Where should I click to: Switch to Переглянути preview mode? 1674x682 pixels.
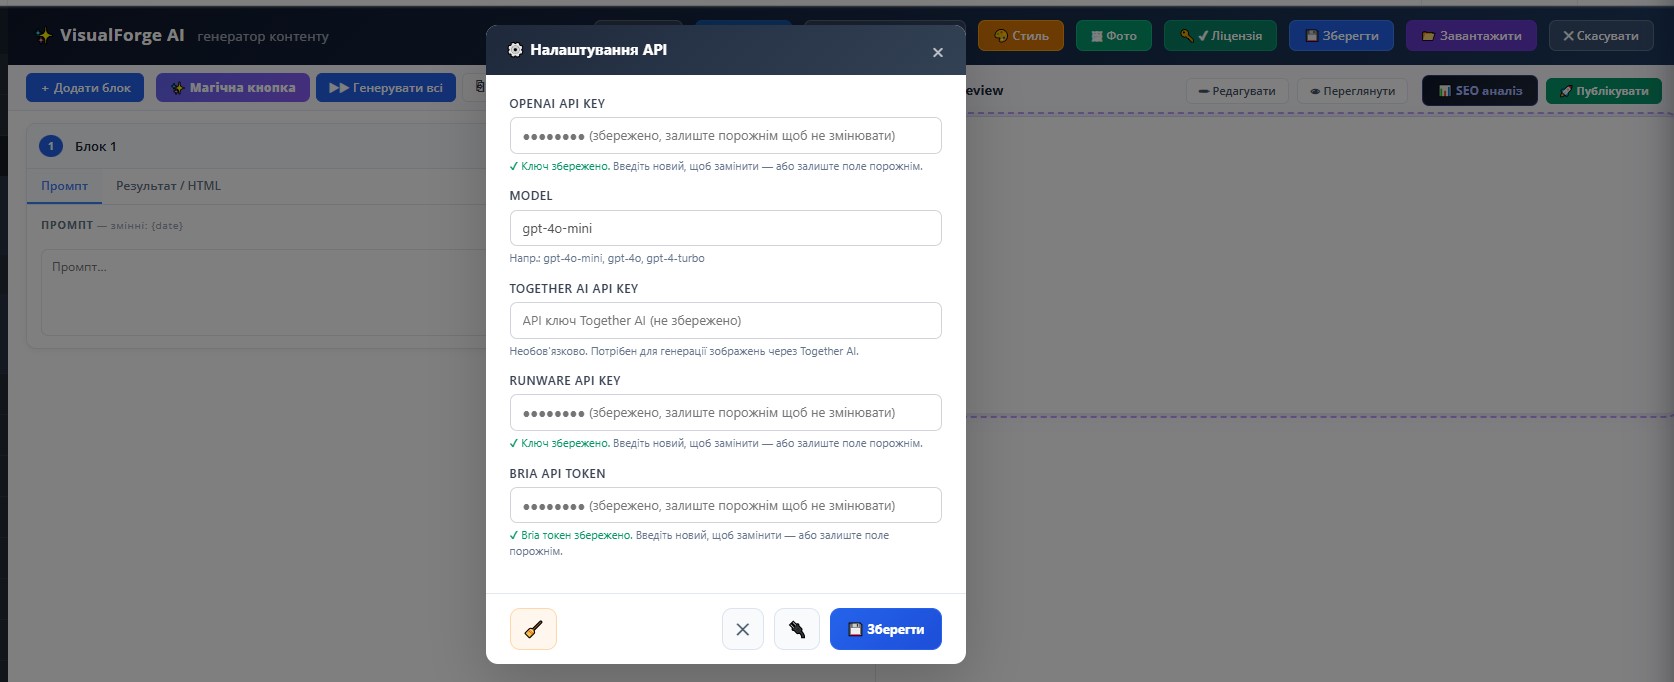[x=1353, y=91]
